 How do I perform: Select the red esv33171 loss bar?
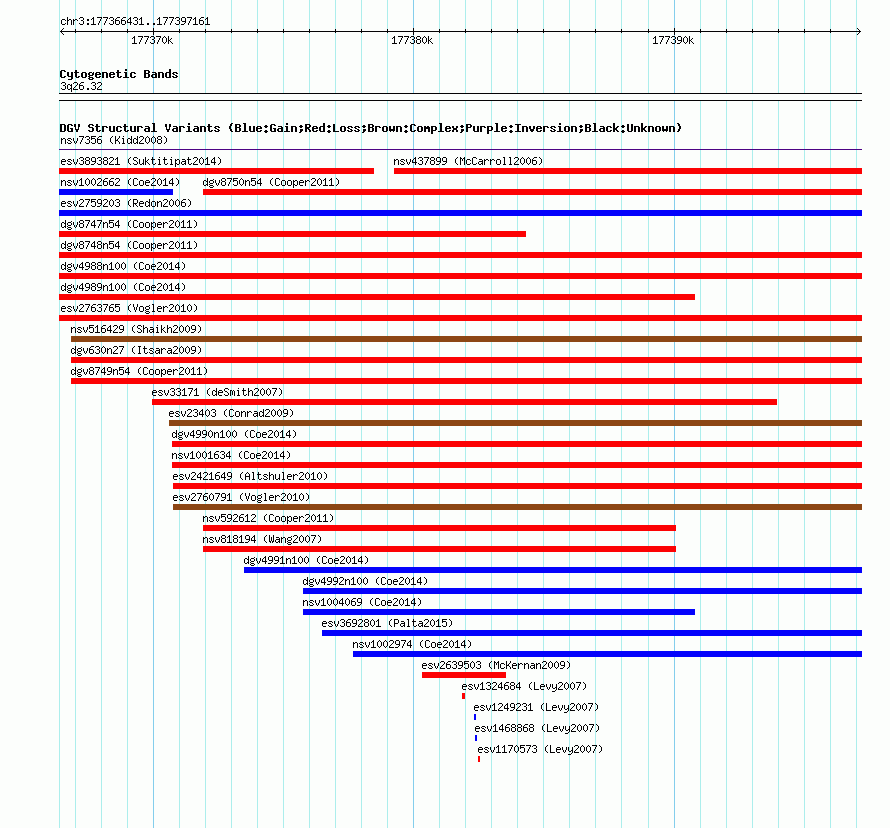click(464, 402)
